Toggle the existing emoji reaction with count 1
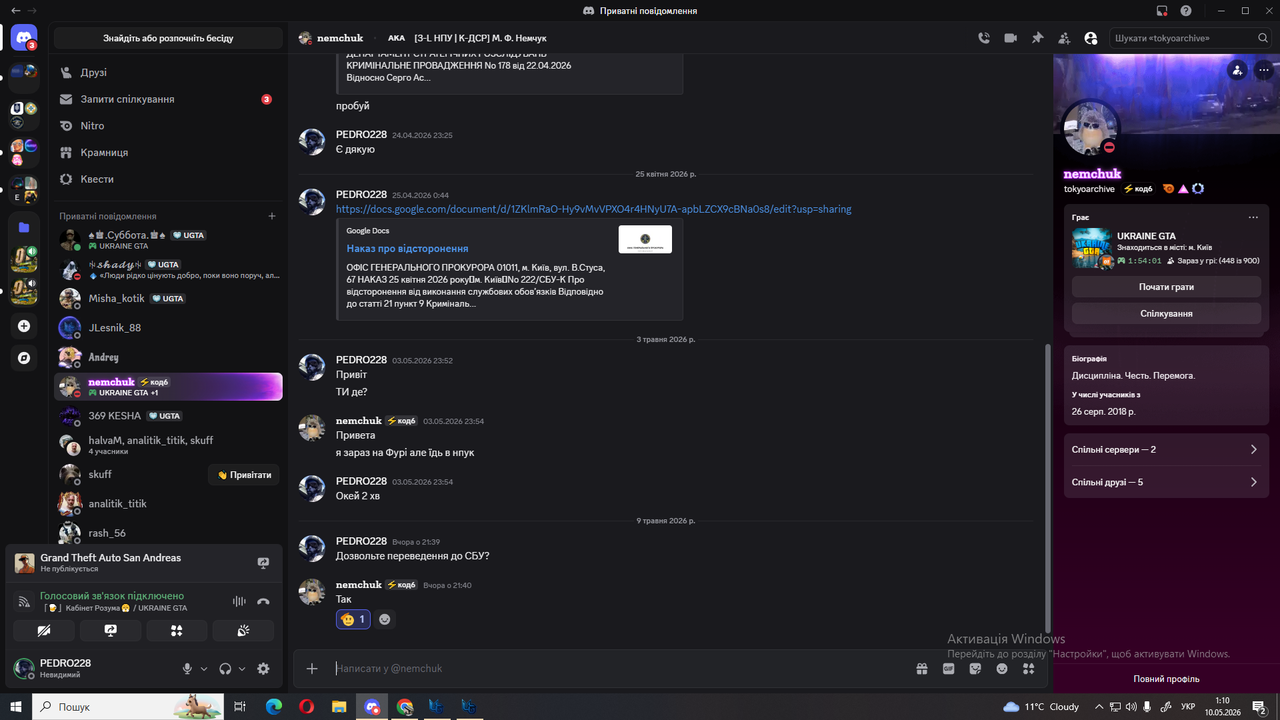Viewport: 1280px width, 720px height. (353, 619)
